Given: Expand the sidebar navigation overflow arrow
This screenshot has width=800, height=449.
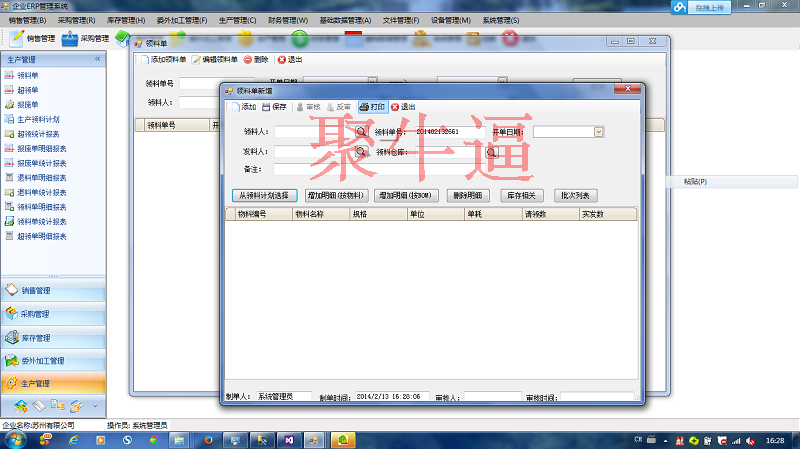Looking at the screenshot, I should coord(95,406).
